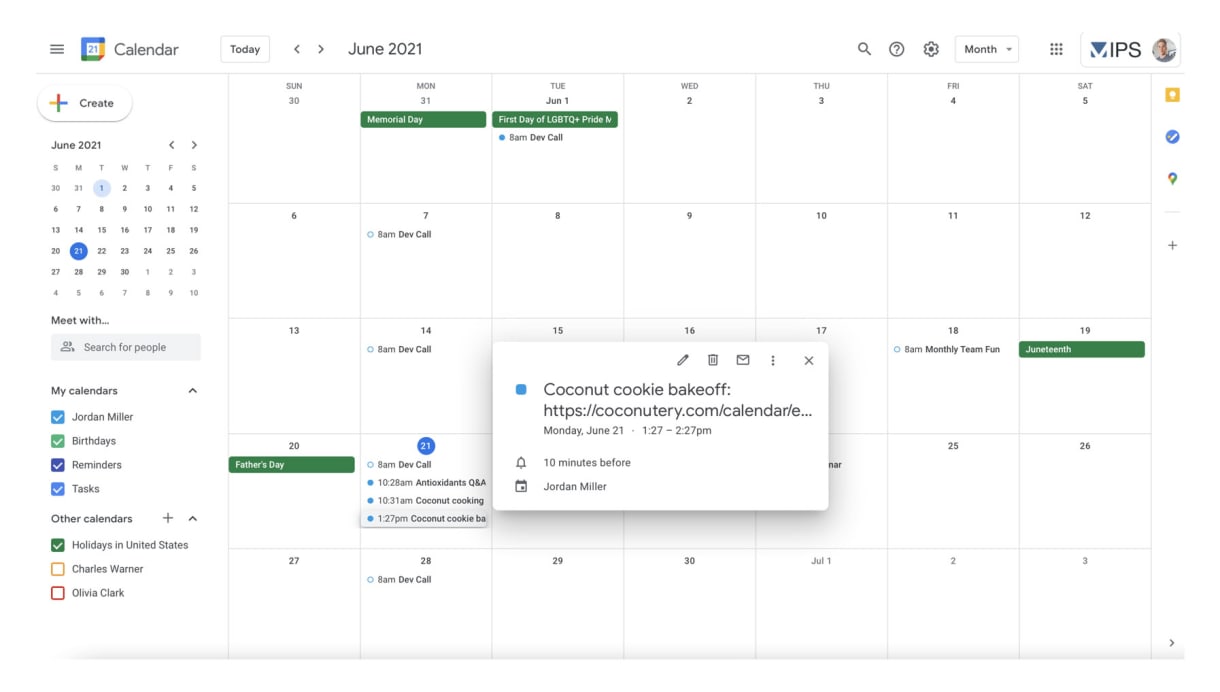Collapse the My calendars section
This screenshot has width=1220, height=692.
click(193, 391)
